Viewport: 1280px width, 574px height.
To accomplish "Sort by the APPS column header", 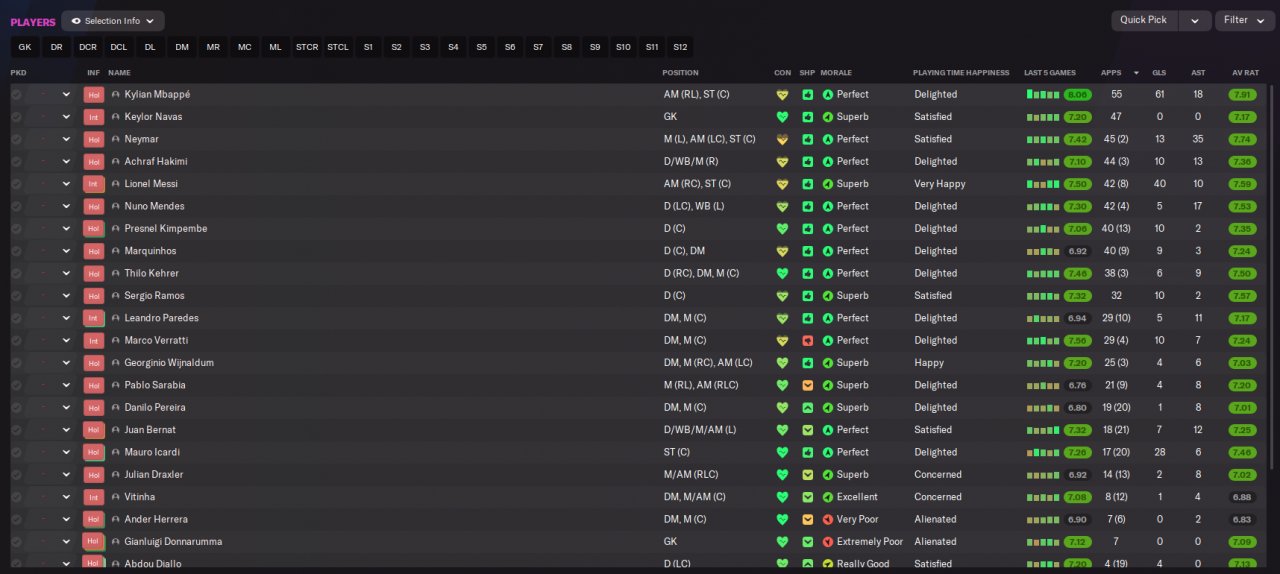I will tap(1111, 73).
